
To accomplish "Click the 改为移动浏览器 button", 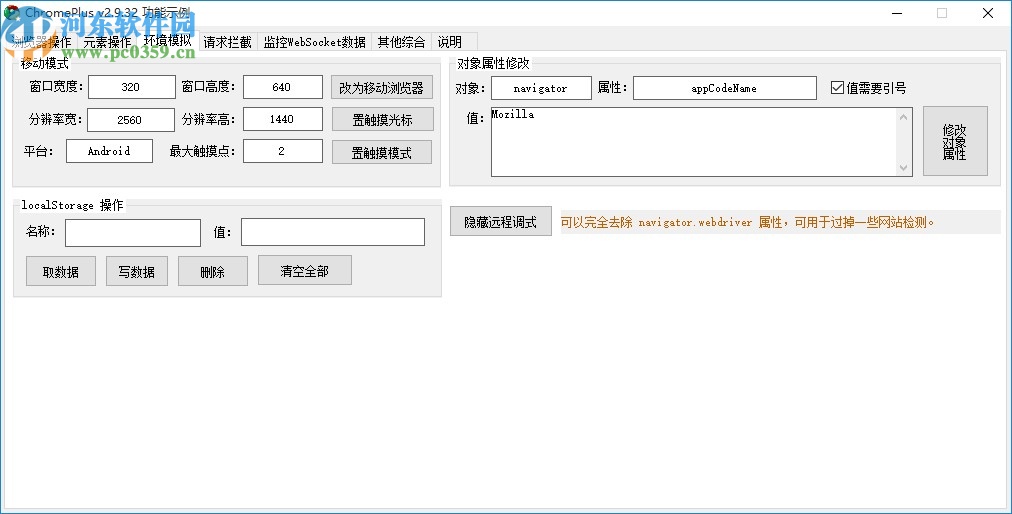I will coord(382,88).
